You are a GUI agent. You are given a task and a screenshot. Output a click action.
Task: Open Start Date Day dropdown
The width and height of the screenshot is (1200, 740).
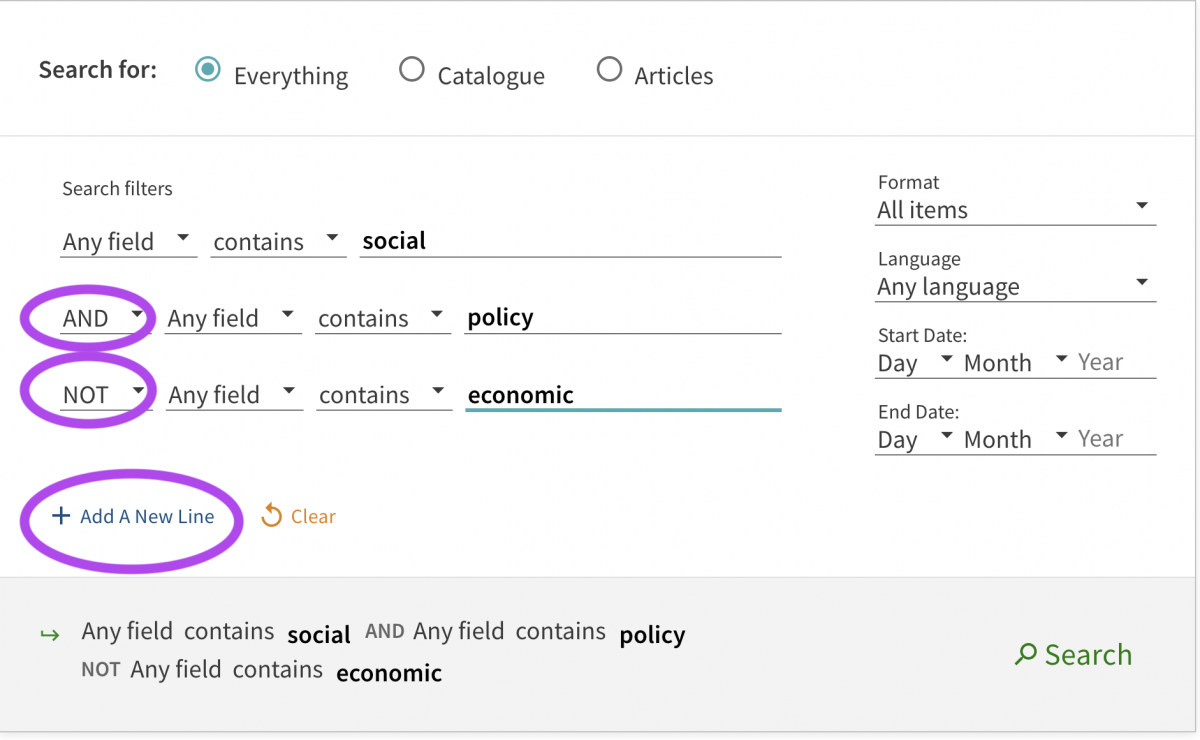915,363
